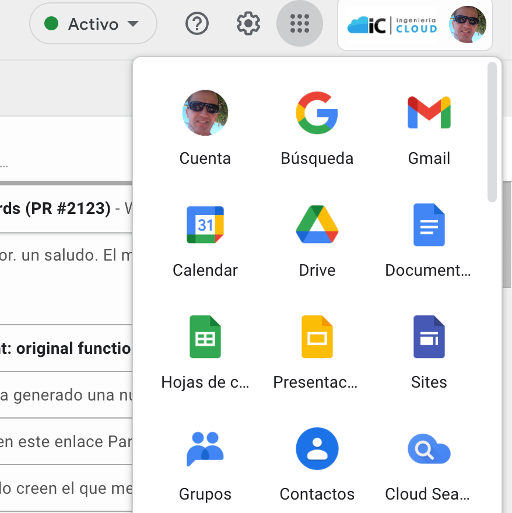Close the Google apps grid launcher
Image resolution: width=512 pixels, height=513 pixels.
pyautogui.click(x=299, y=23)
